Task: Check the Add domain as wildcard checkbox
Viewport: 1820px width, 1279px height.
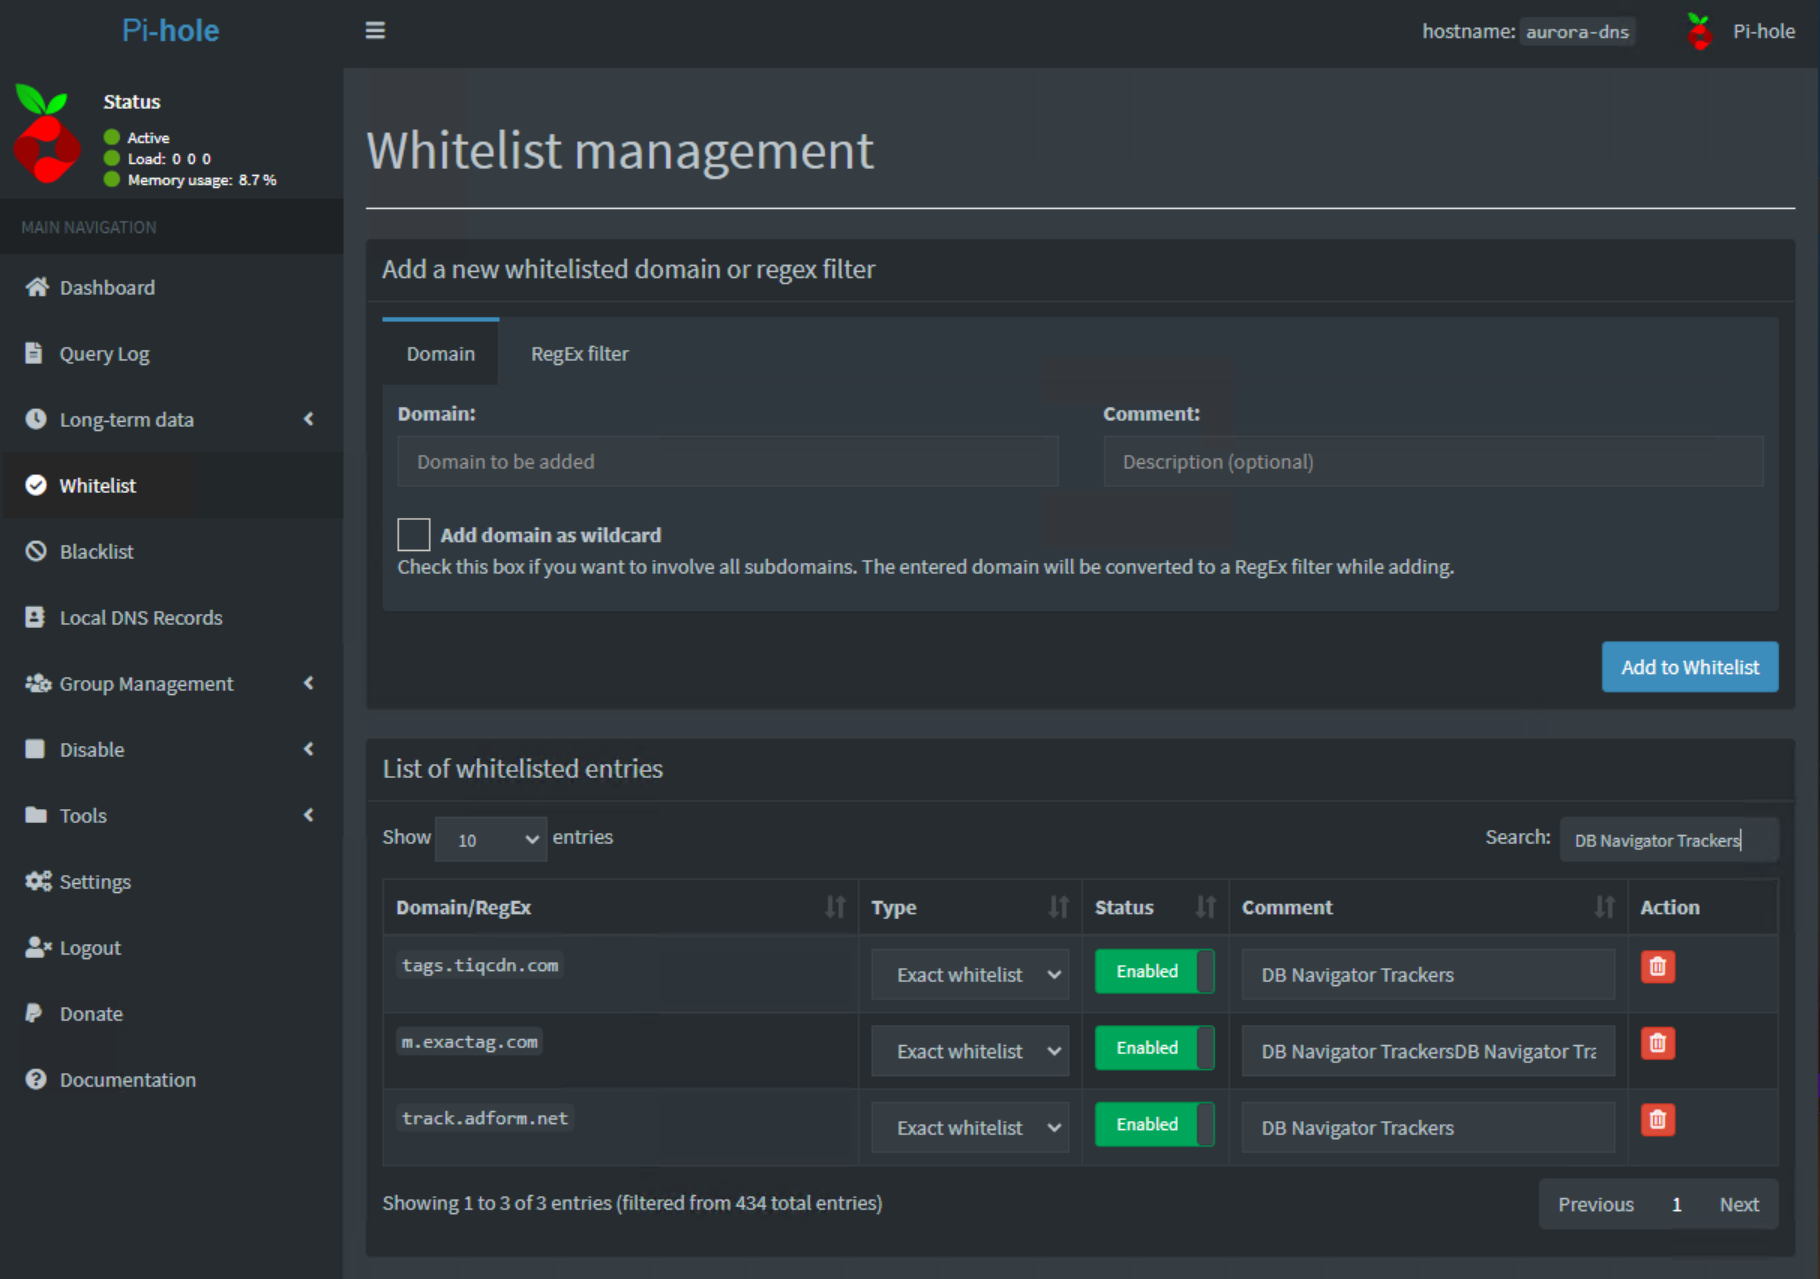Action: tap(413, 534)
